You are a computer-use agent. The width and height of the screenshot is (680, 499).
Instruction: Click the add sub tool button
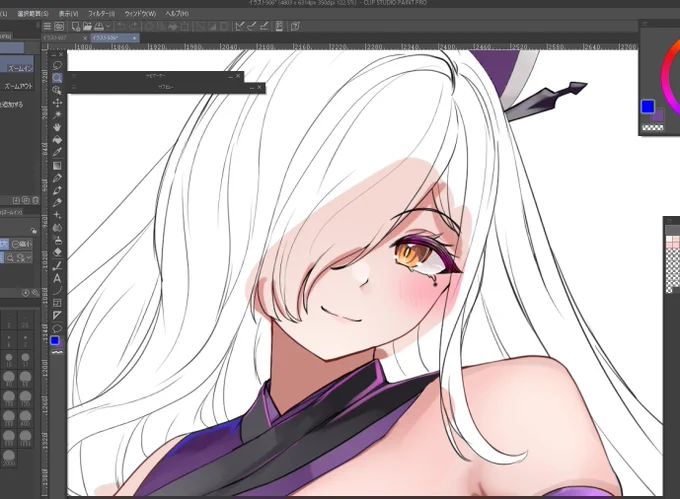[x=16, y=200]
